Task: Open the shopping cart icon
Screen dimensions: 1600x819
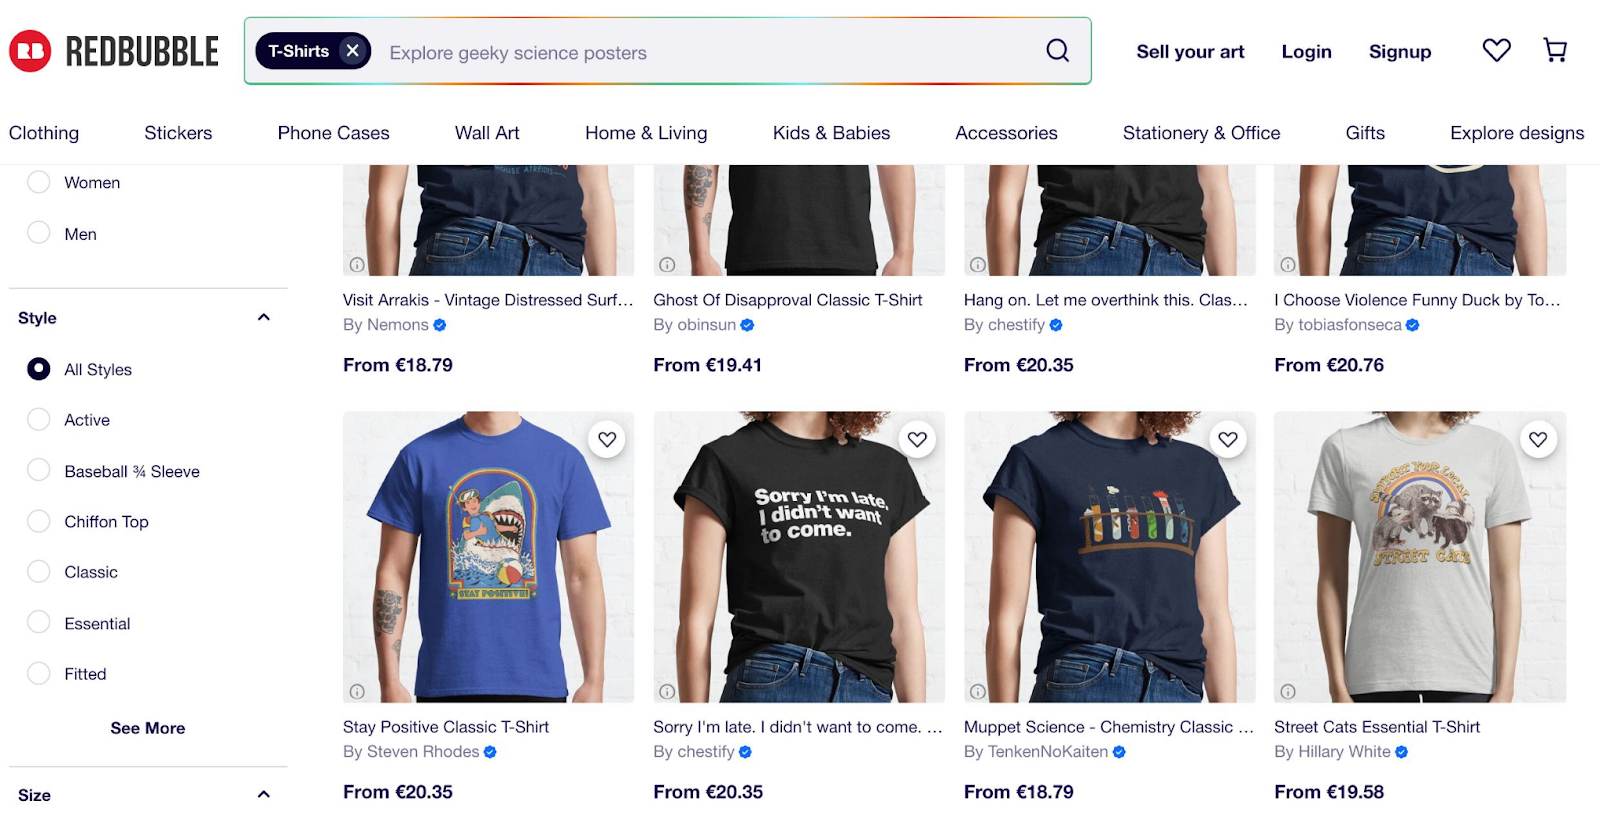Action: tap(1554, 49)
